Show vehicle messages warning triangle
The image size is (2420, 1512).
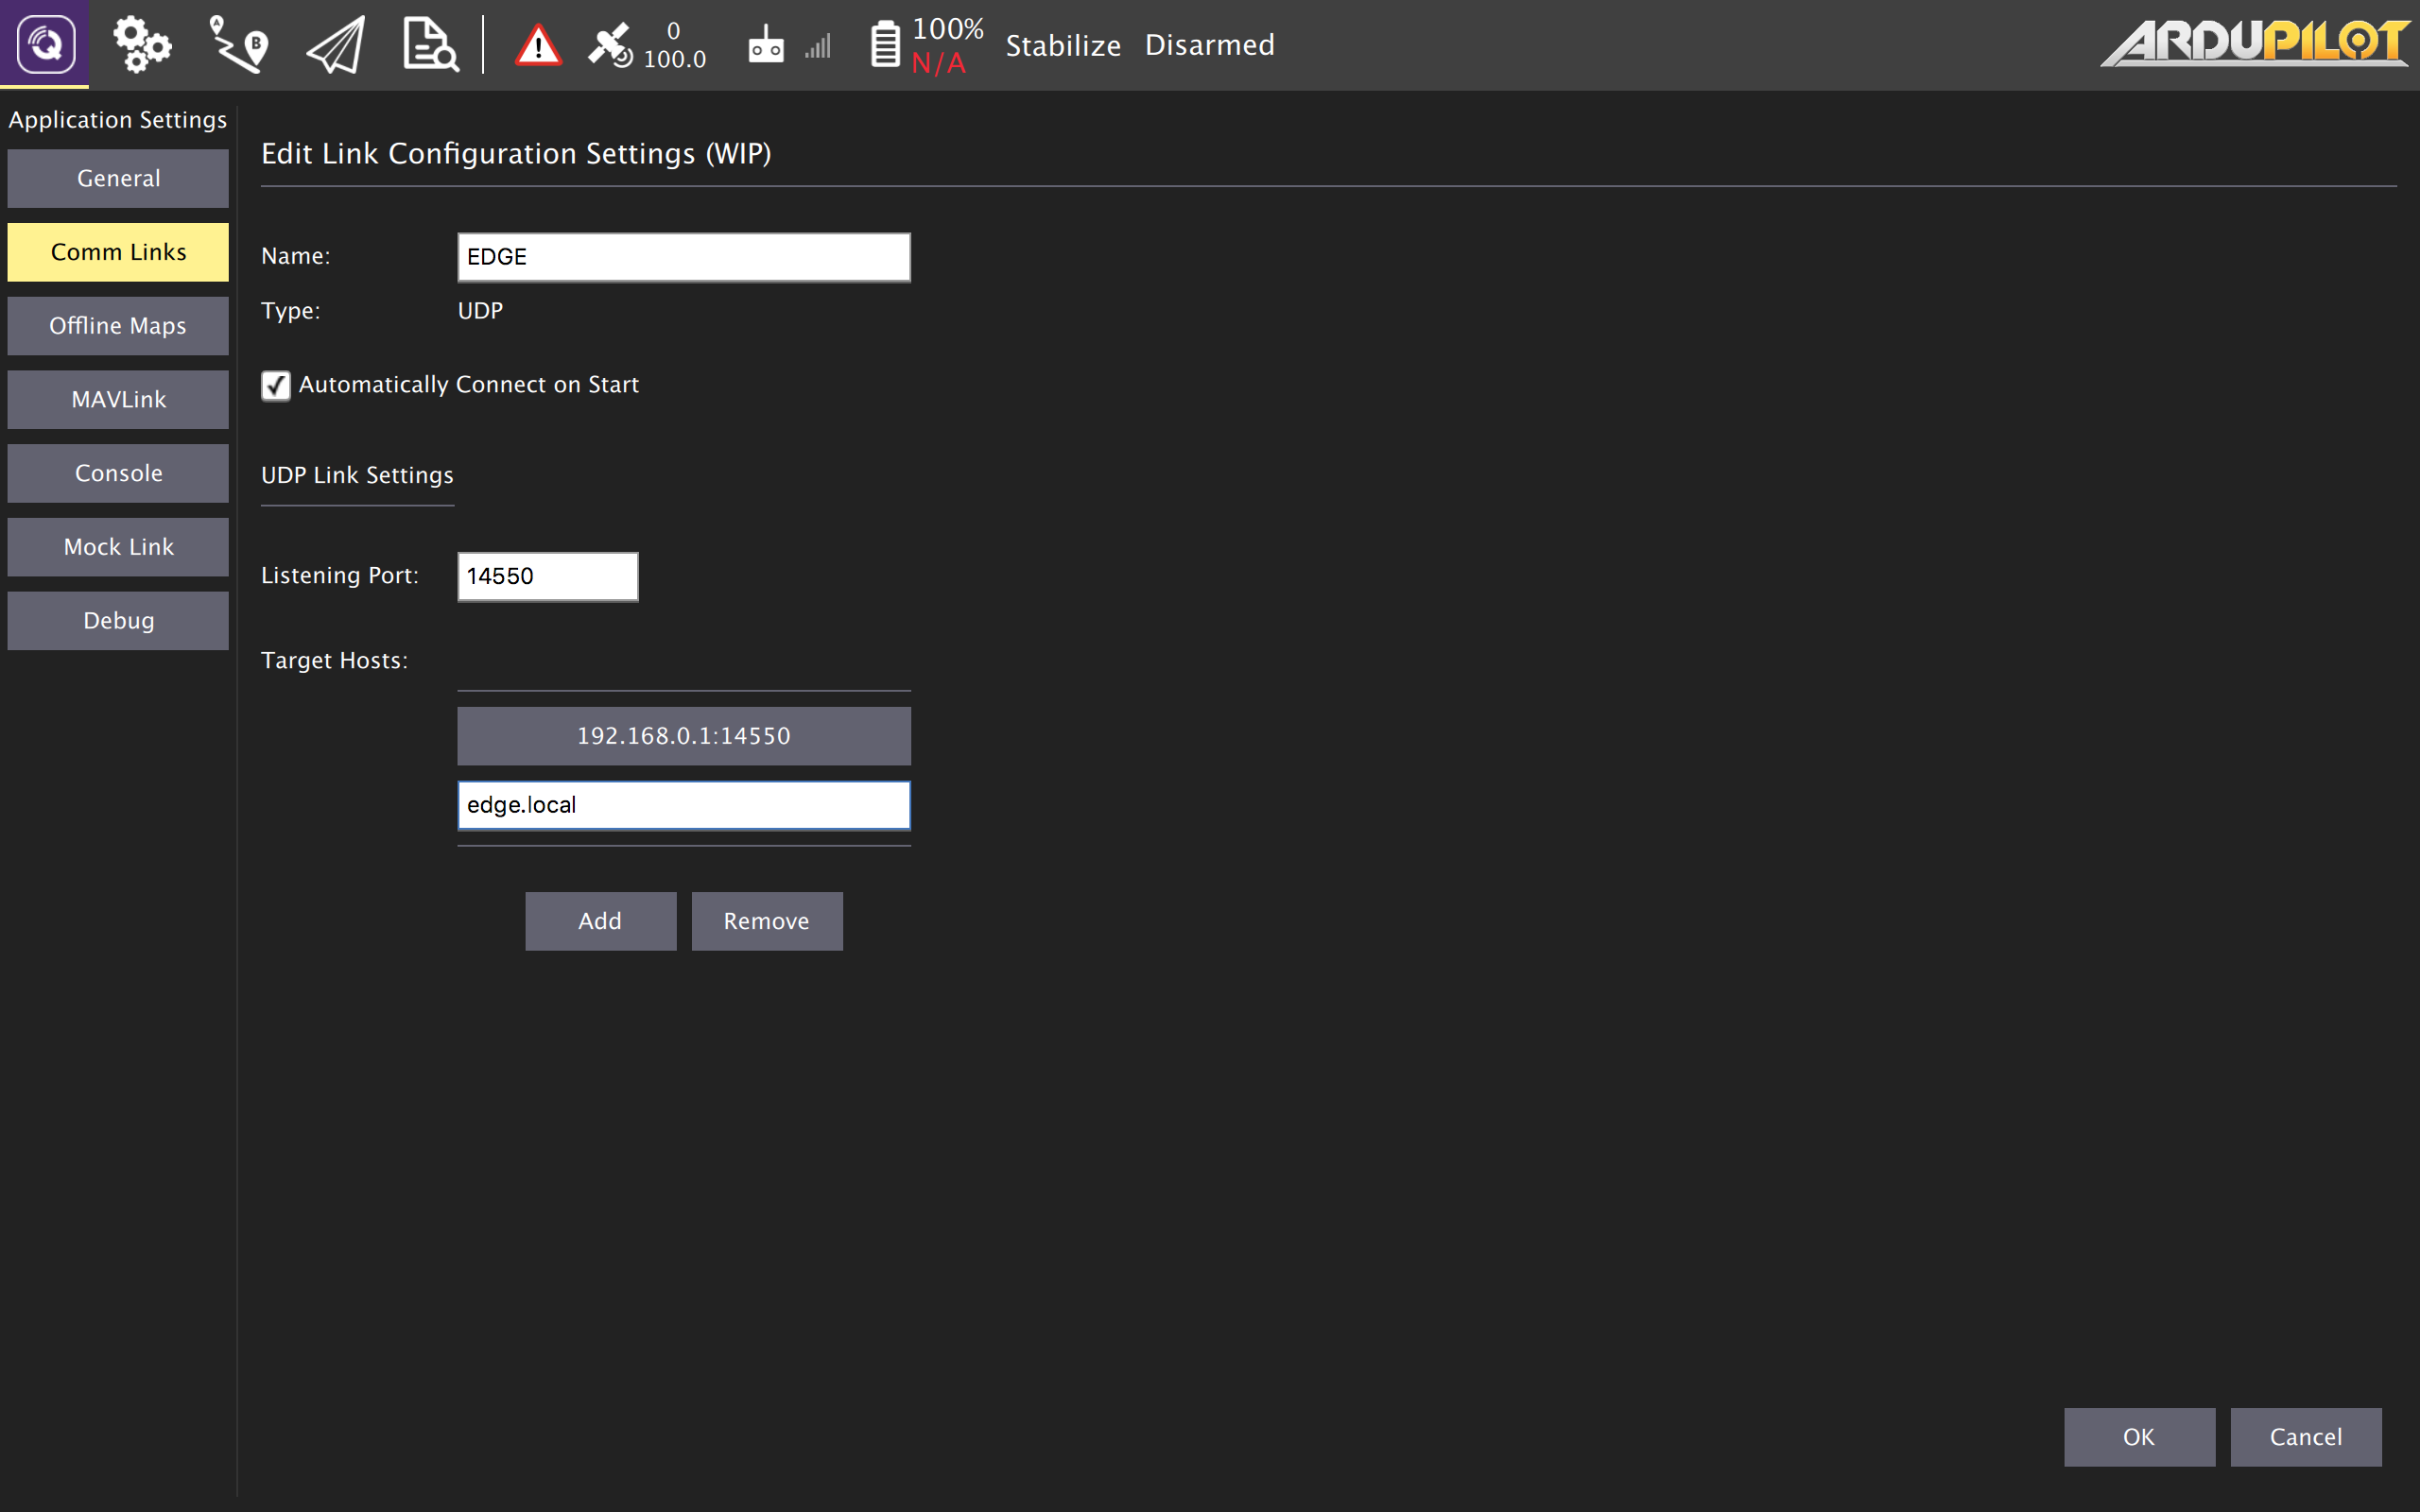pos(538,45)
